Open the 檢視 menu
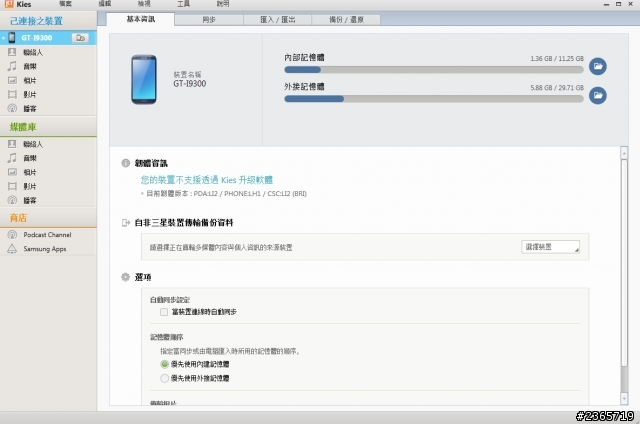The width and height of the screenshot is (640, 424). (144, 4)
